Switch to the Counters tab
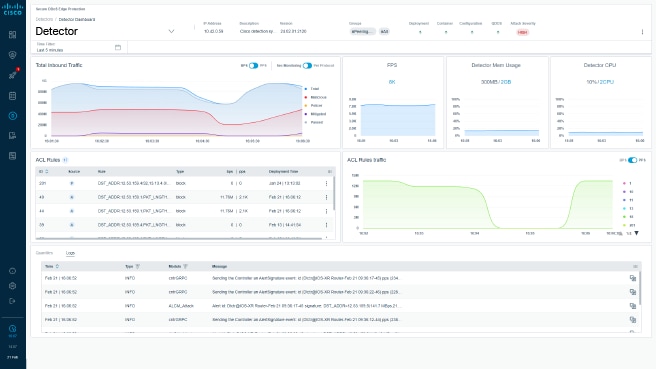 pos(44,253)
